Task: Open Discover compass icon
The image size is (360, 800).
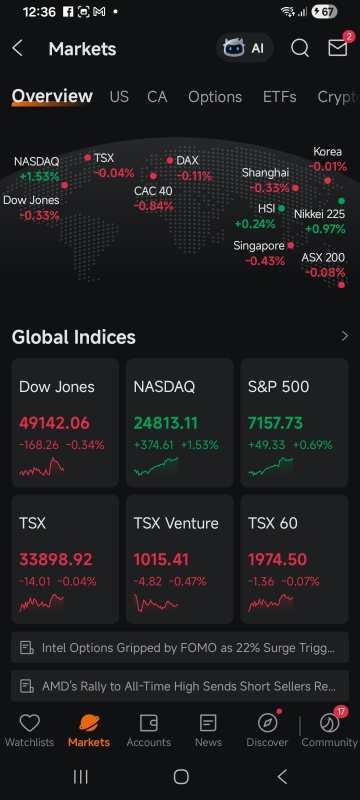Action: pyautogui.click(x=267, y=723)
